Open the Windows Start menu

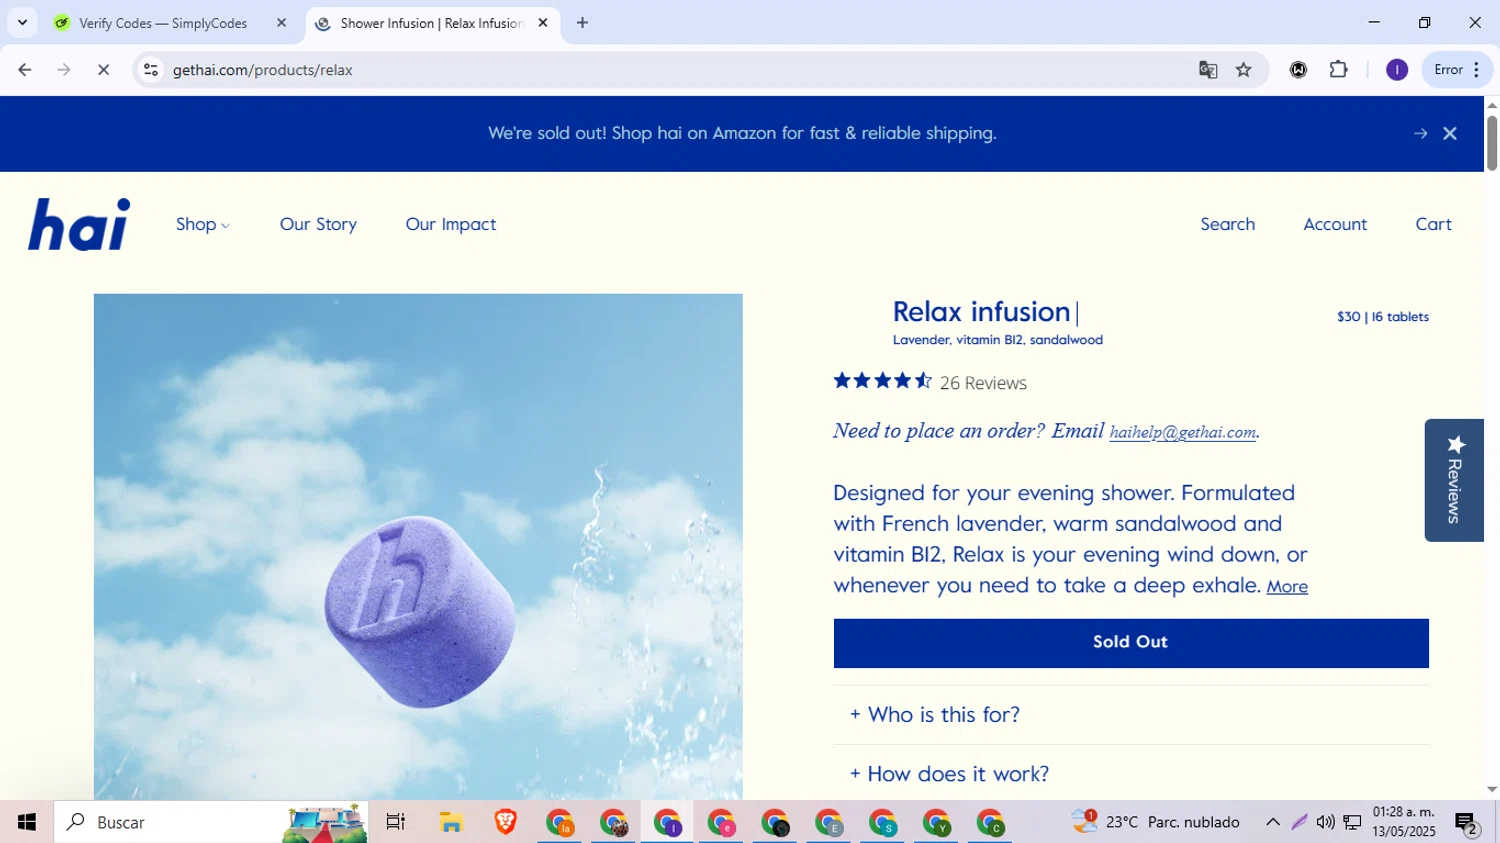[x=27, y=822]
